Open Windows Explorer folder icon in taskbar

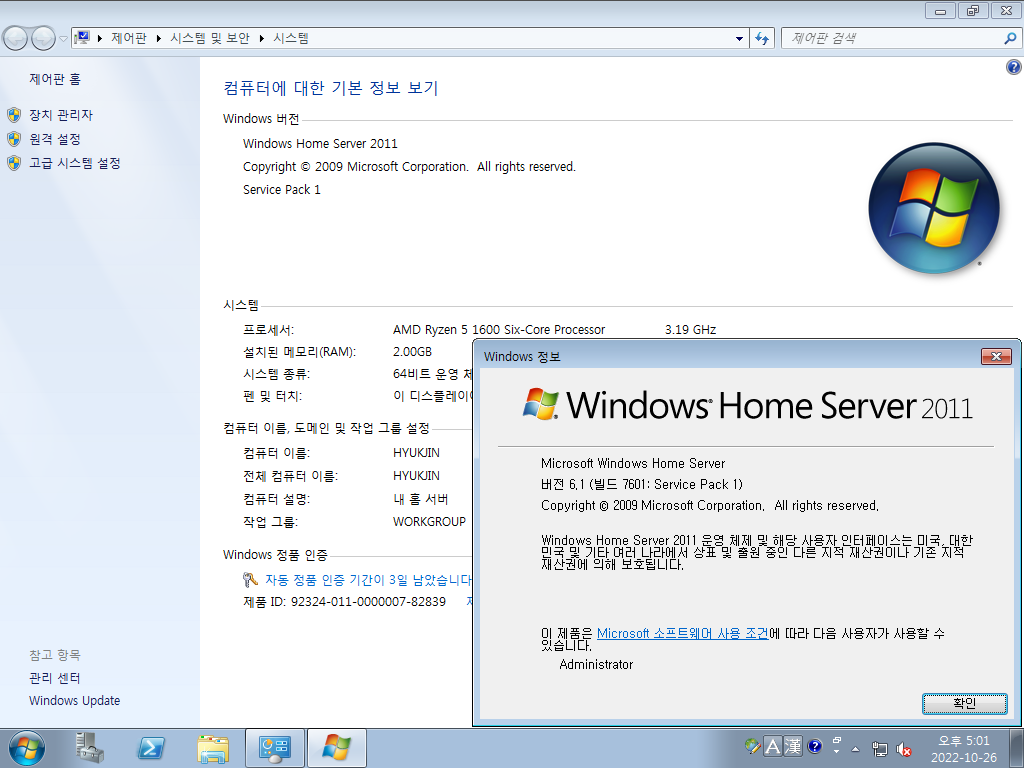point(213,748)
